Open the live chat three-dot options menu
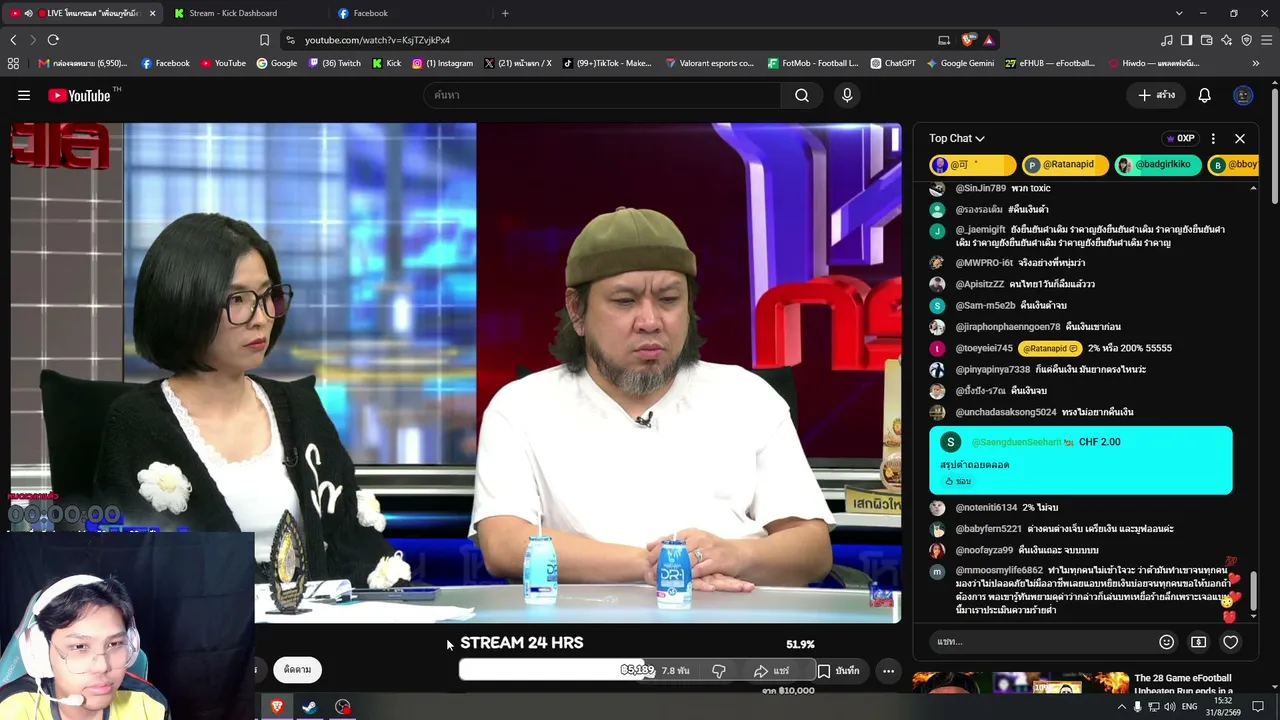Image resolution: width=1280 pixels, height=720 pixels. (x=1213, y=138)
